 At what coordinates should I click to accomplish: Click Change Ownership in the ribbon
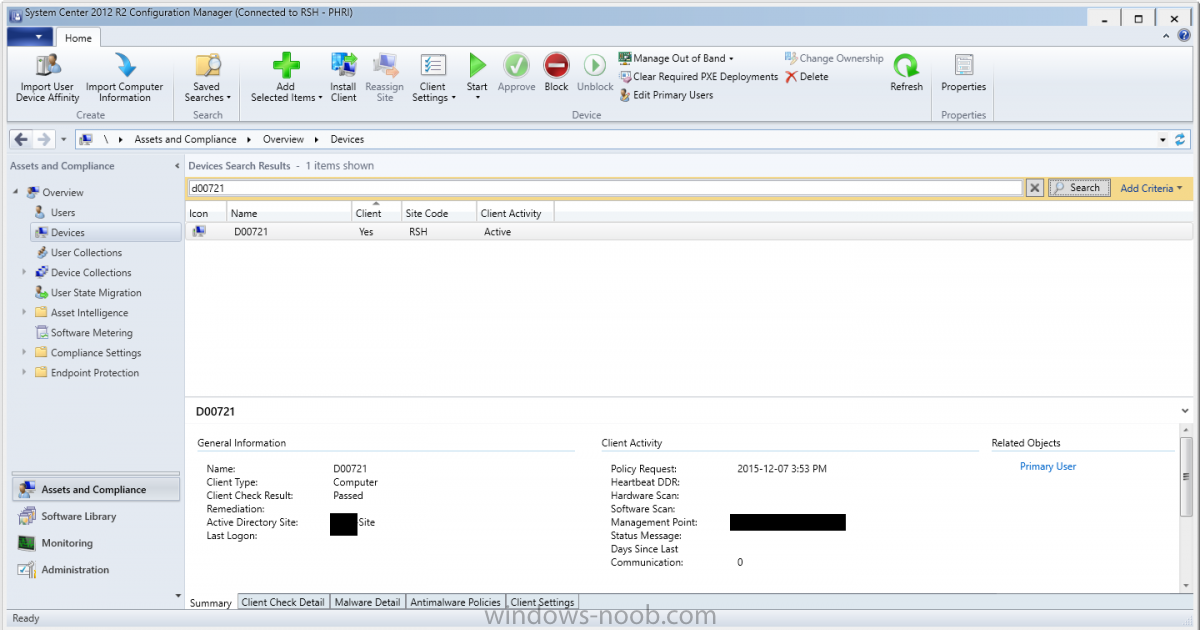[x=834, y=58]
